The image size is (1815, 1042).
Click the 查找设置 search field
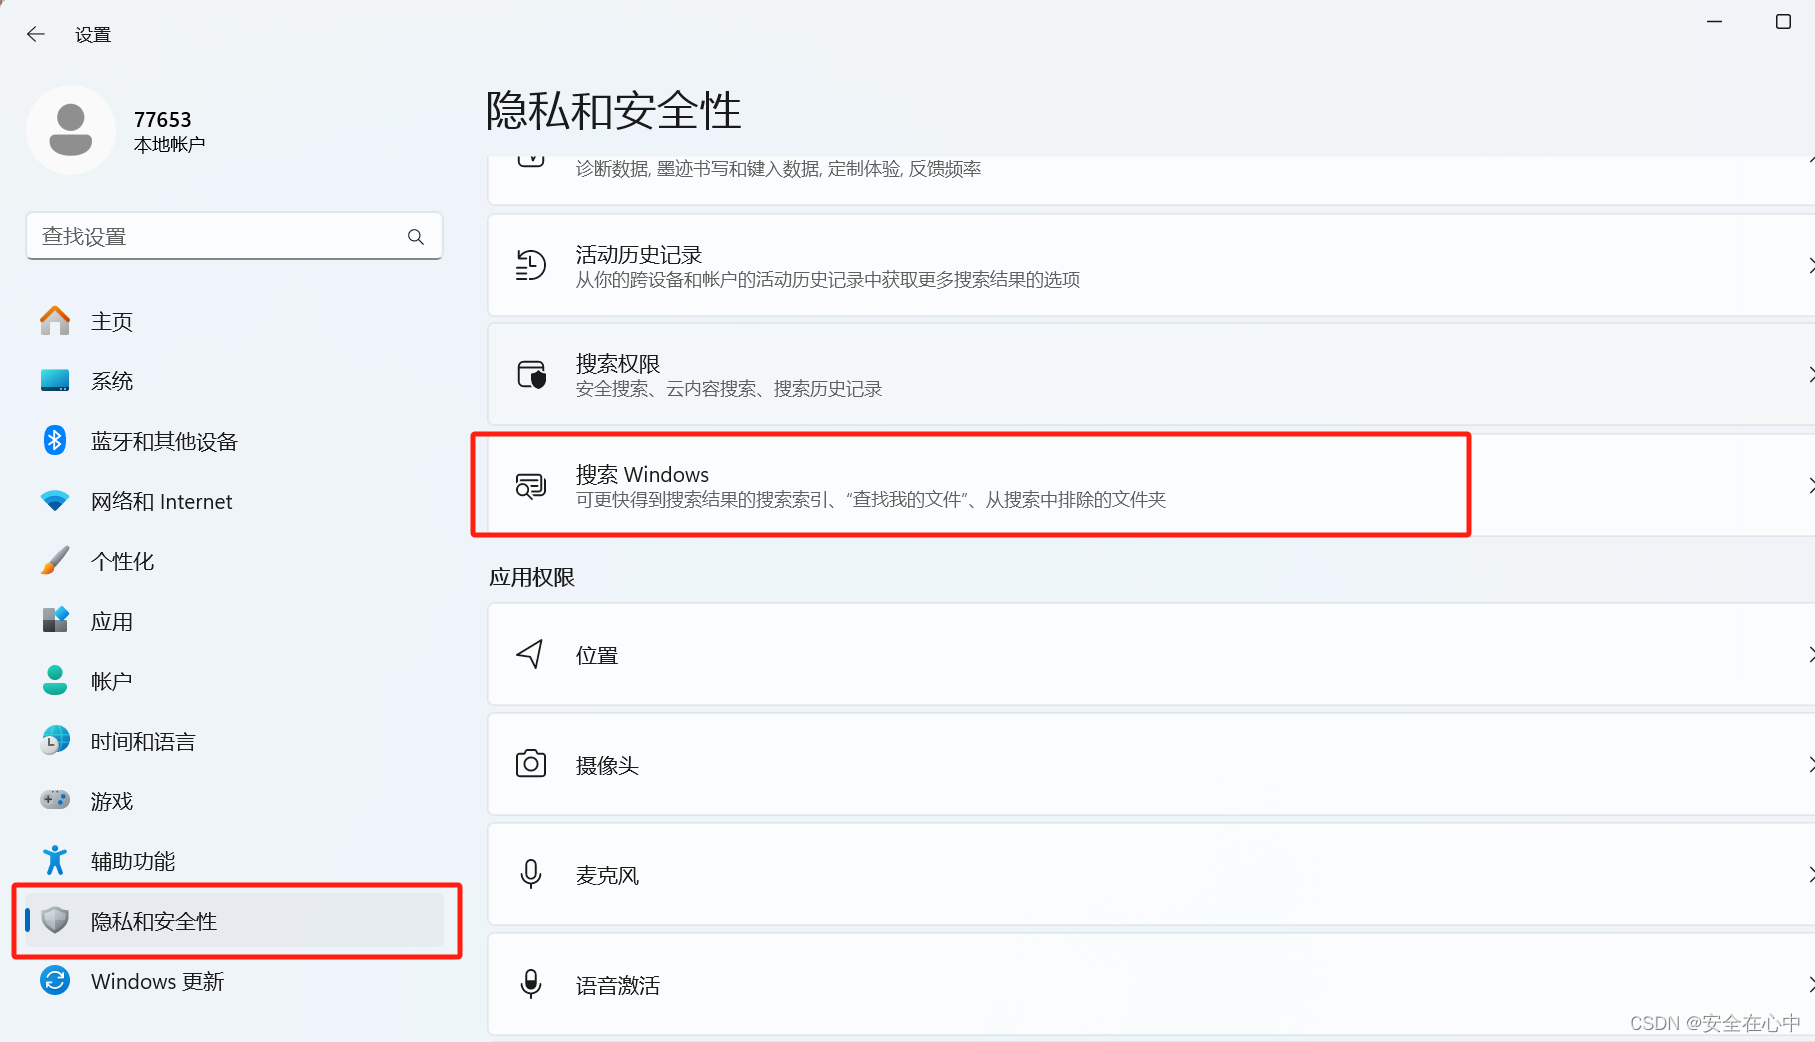coord(234,236)
